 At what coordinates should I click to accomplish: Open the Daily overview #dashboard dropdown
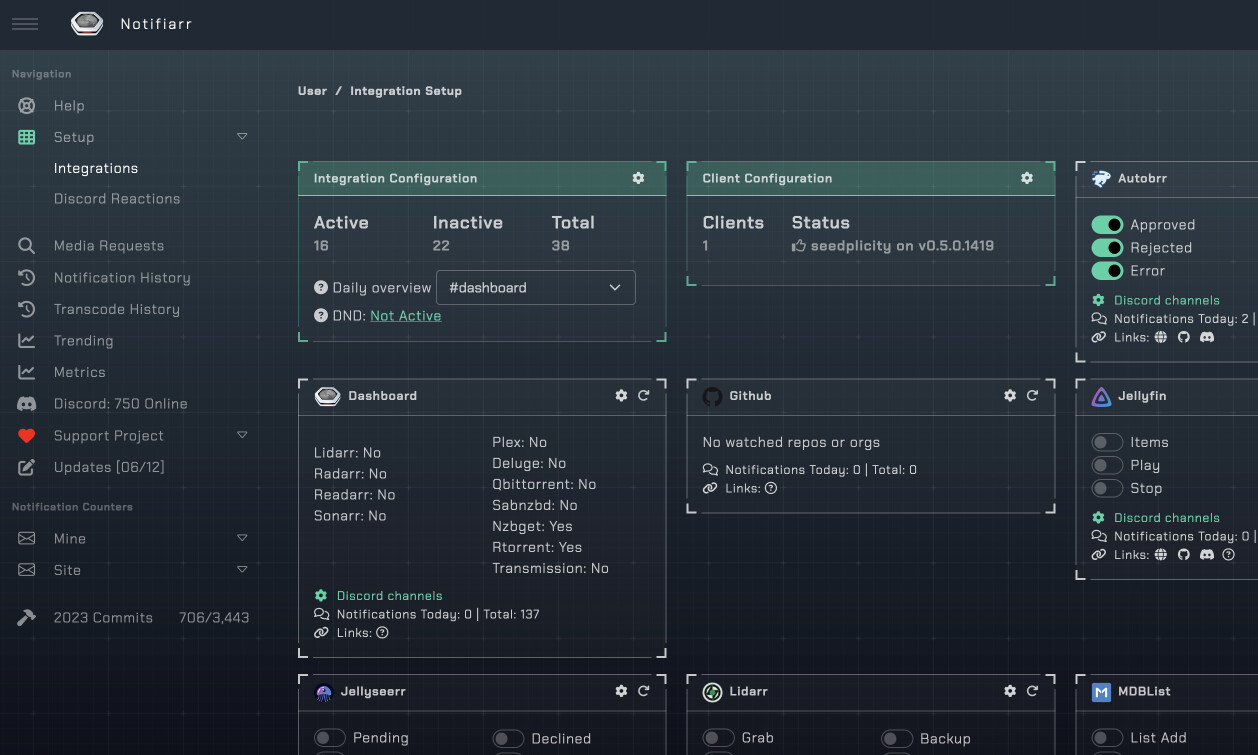536,287
